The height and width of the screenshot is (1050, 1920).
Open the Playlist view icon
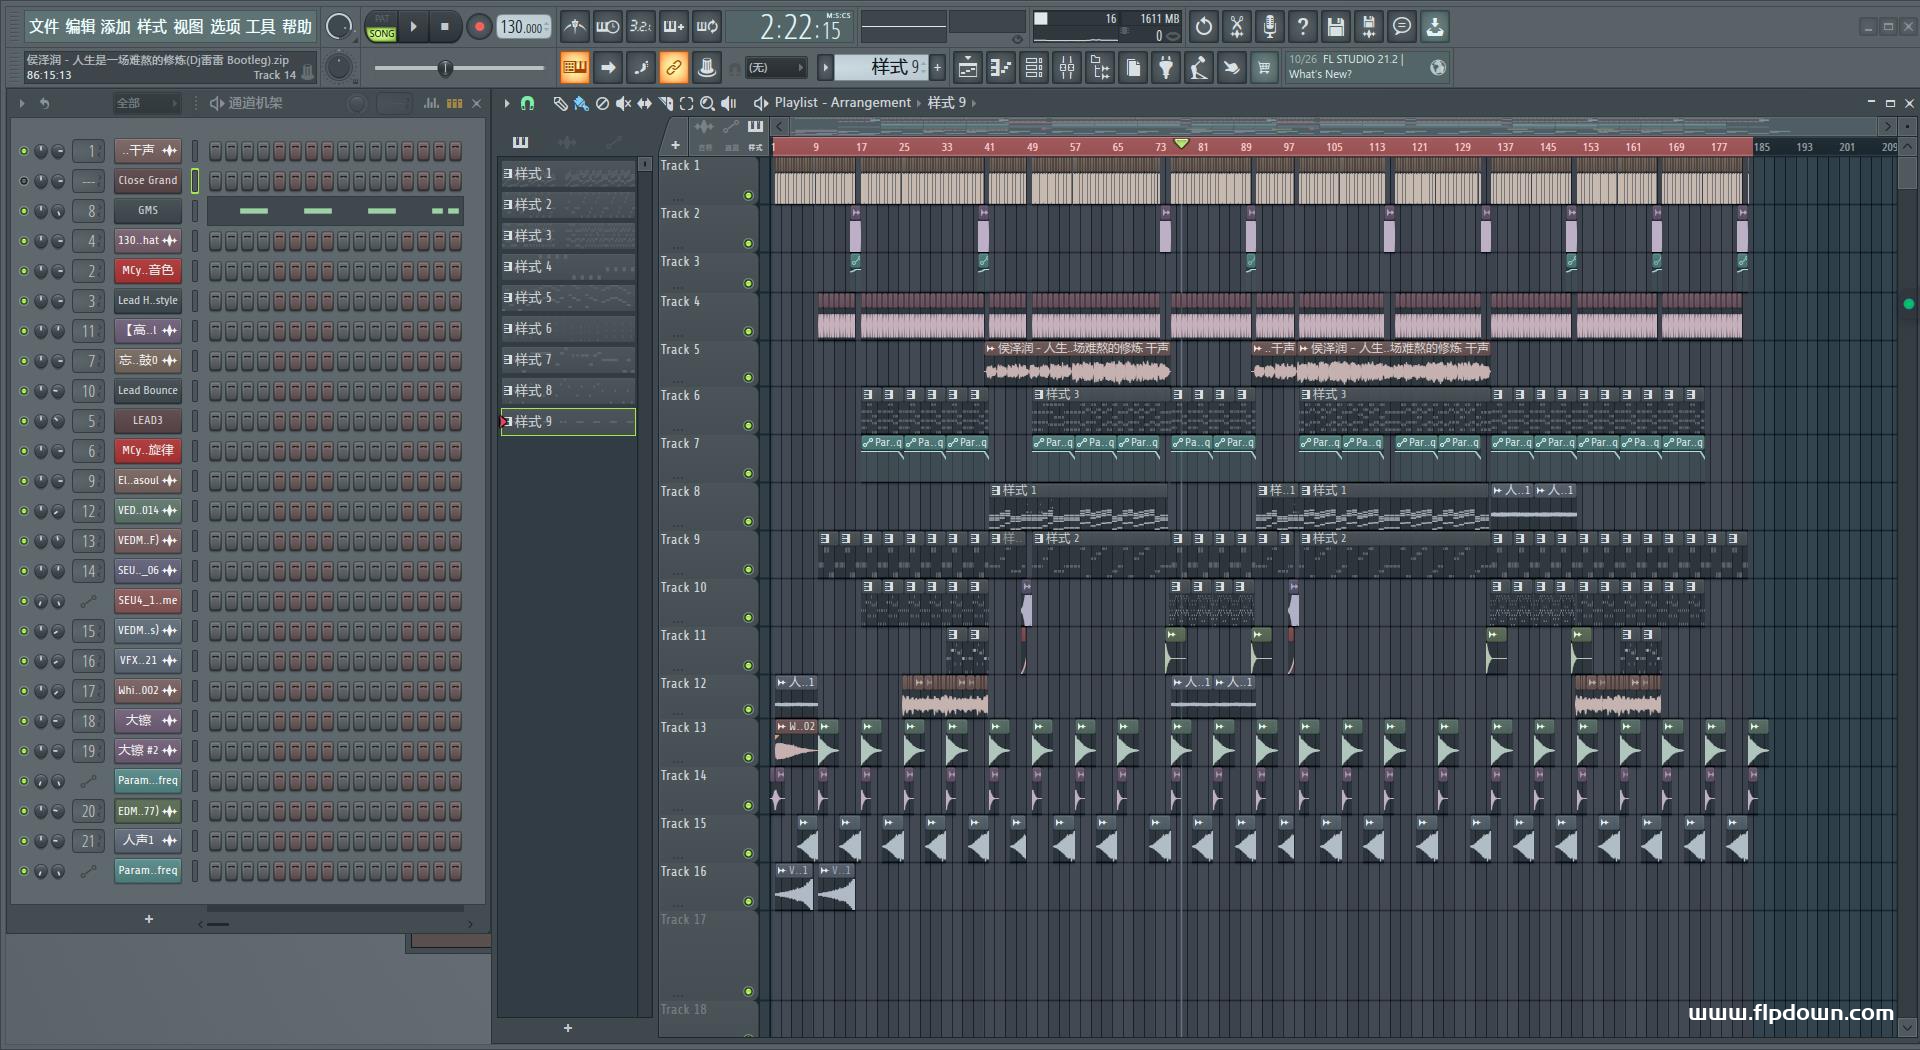click(967, 68)
